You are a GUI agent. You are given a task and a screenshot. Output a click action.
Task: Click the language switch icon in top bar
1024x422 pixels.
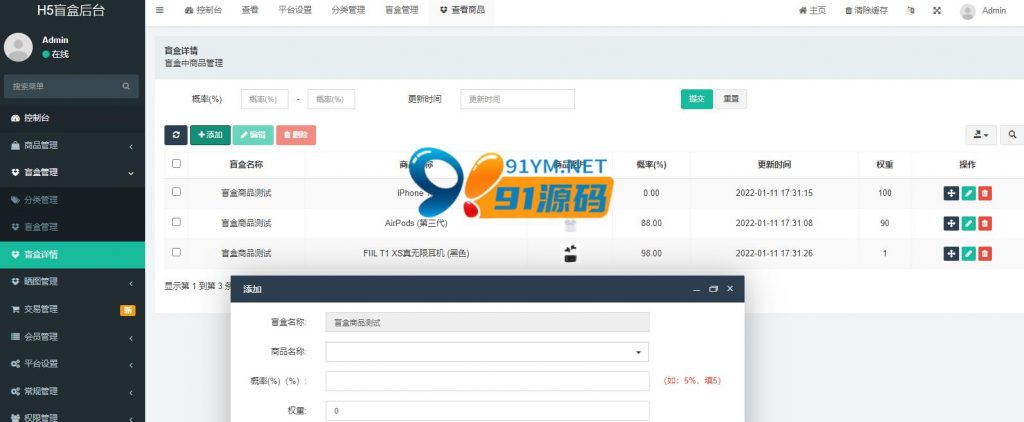pyautogui.click(x=910, y=10)
